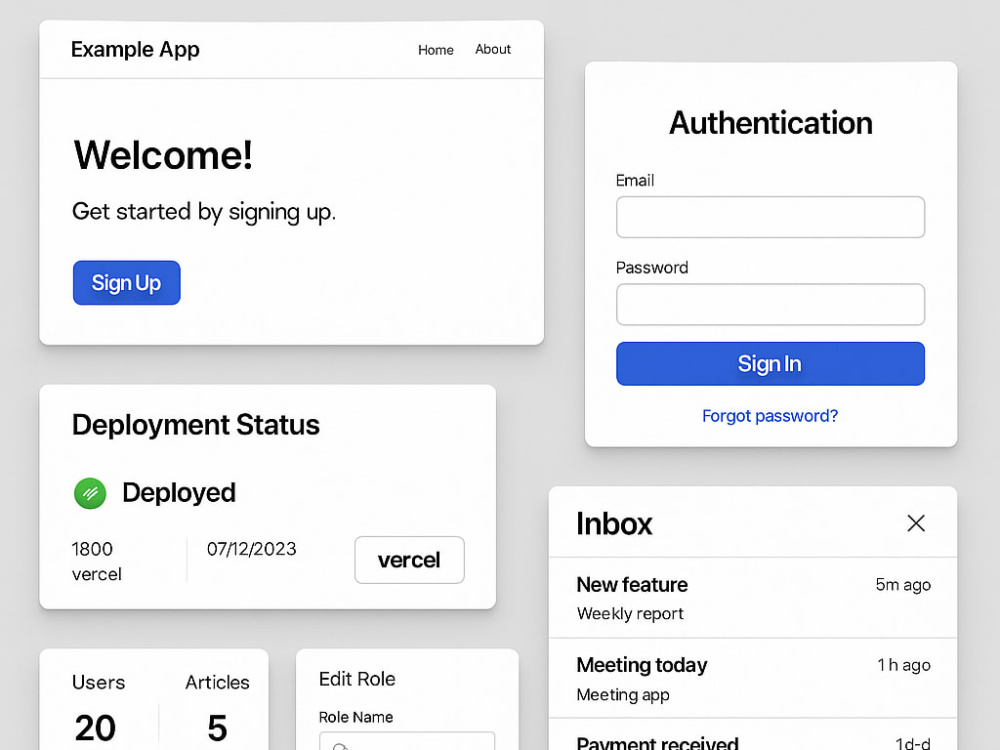Click the Articles label
The image size is (1000, 750).
217,682
